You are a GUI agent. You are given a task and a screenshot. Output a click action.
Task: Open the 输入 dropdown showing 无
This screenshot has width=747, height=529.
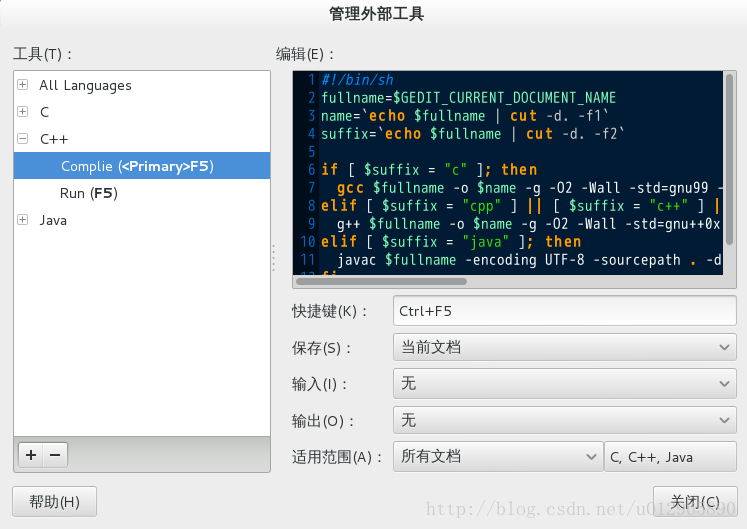tap(565, 383)
